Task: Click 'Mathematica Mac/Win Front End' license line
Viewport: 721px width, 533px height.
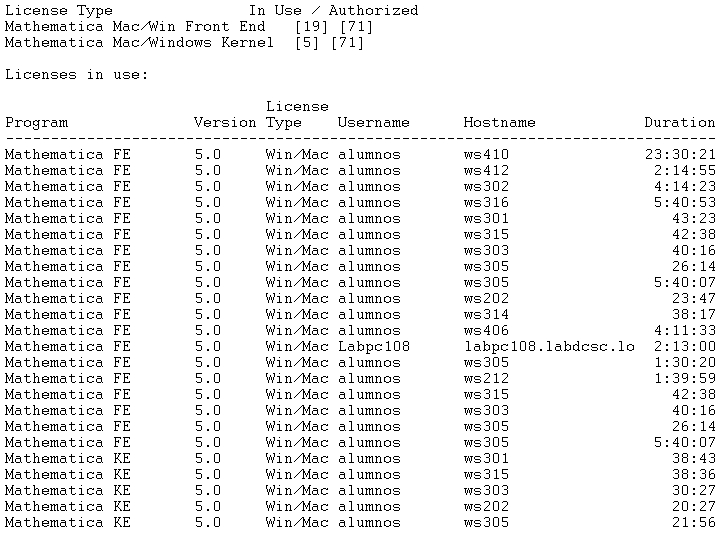Action: [x=121, y=27]
